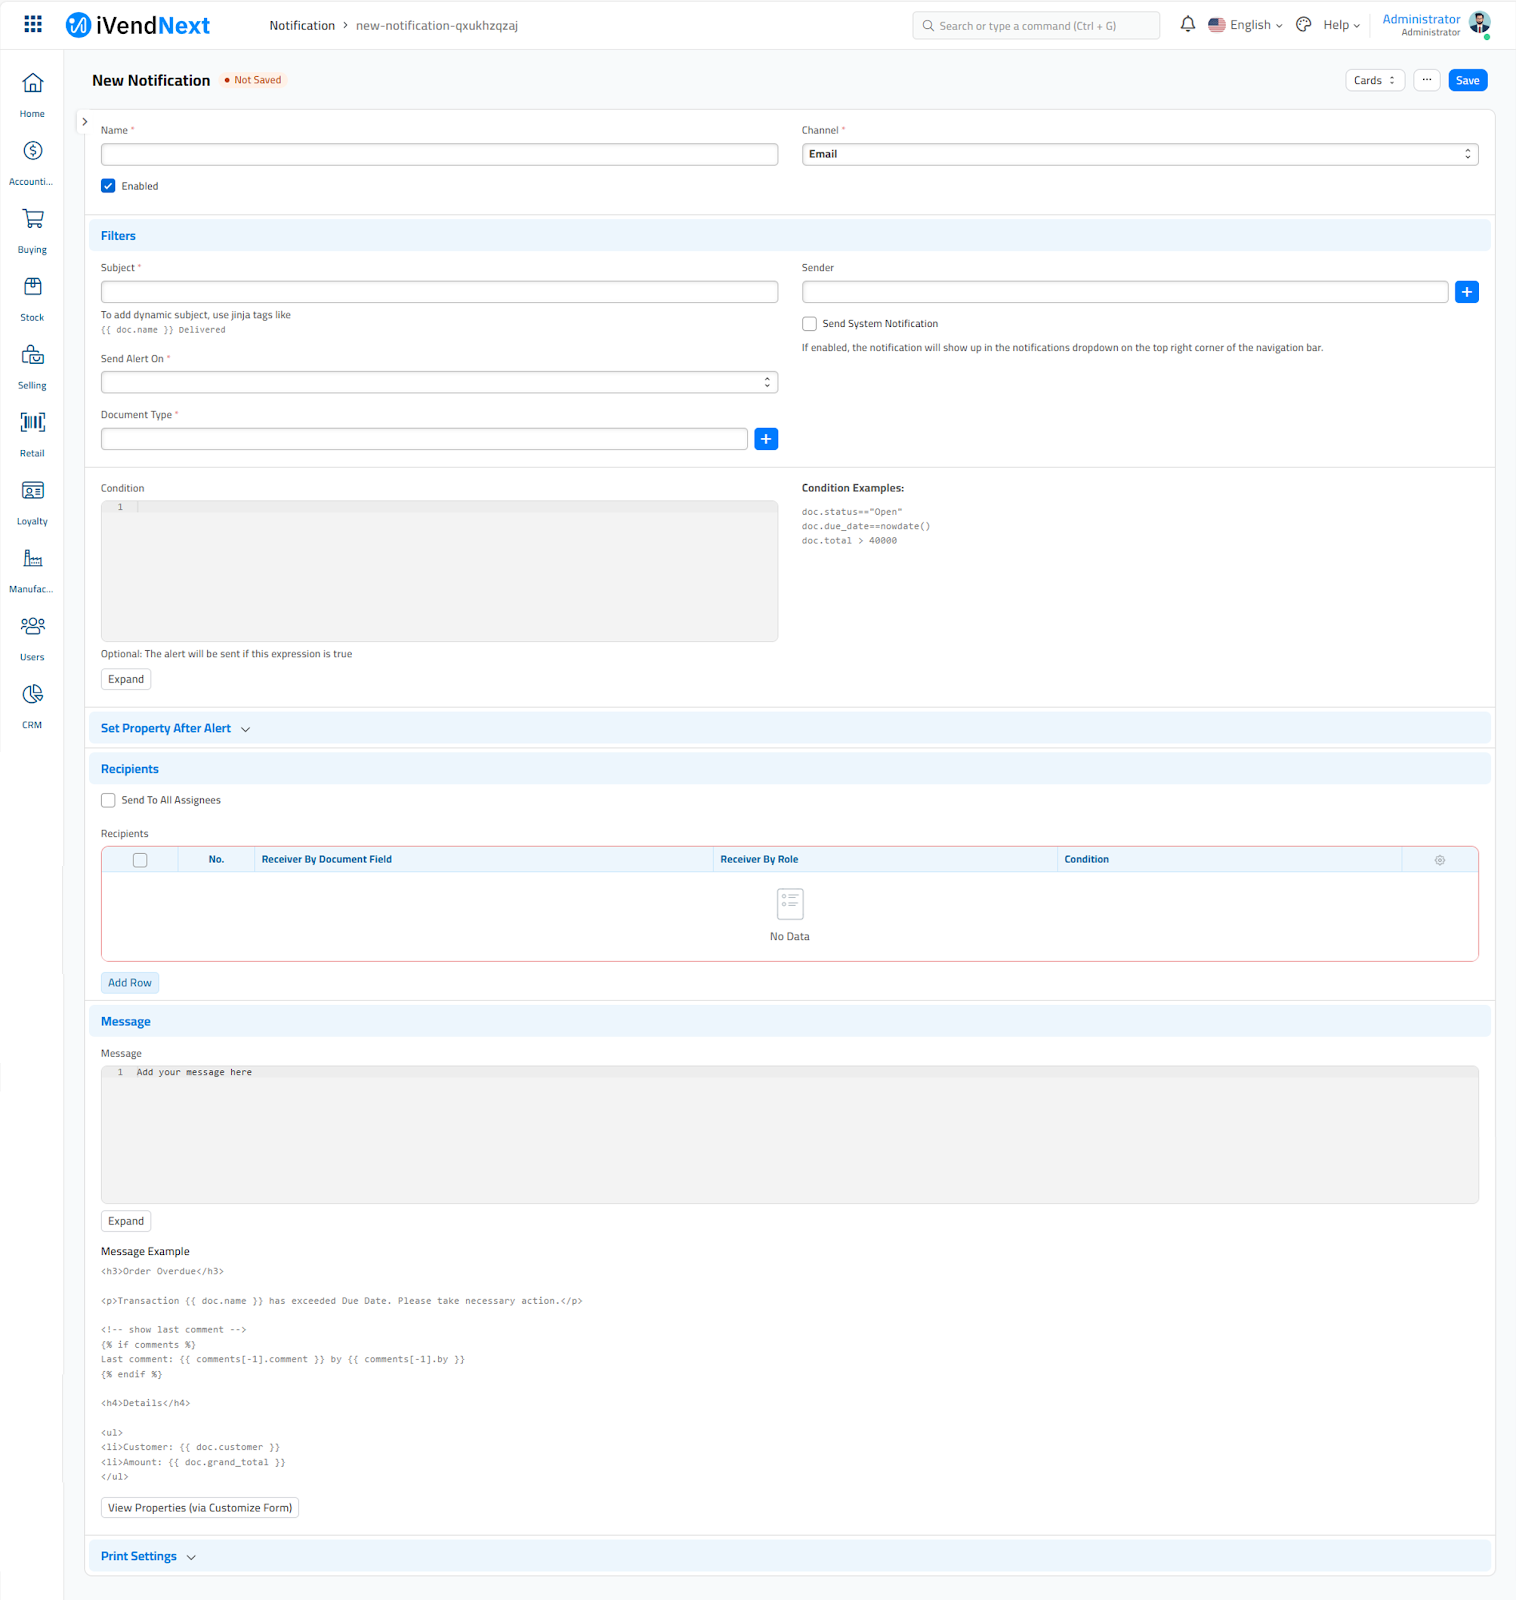Image resolution: width=1516 pixels, height=1600 pixels.
Task: Uncheck the Enabled checkbox
Action: [108, 186]
